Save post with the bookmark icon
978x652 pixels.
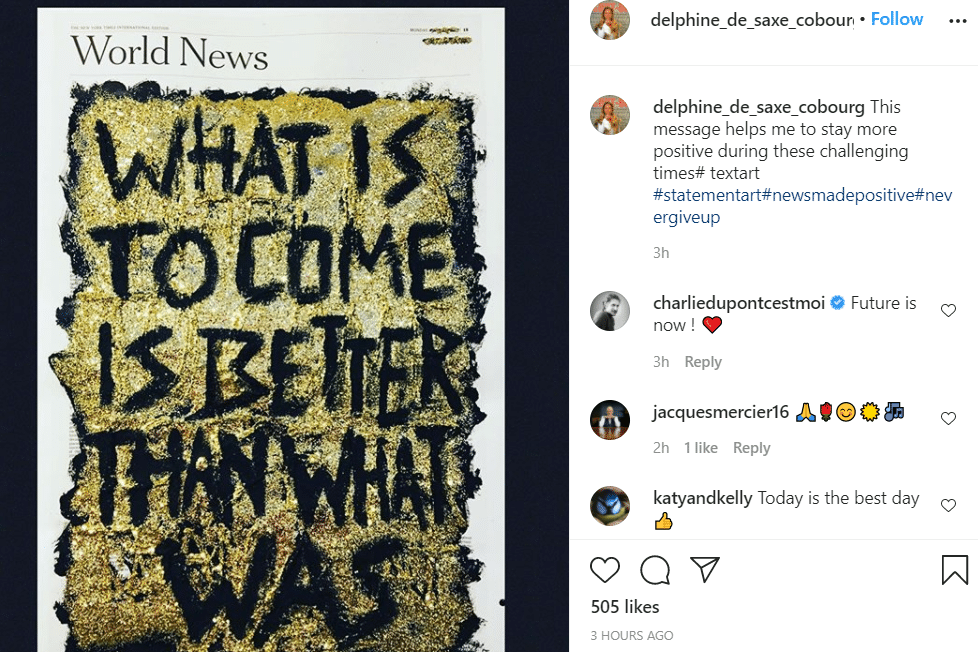click(x=954, y=570)
